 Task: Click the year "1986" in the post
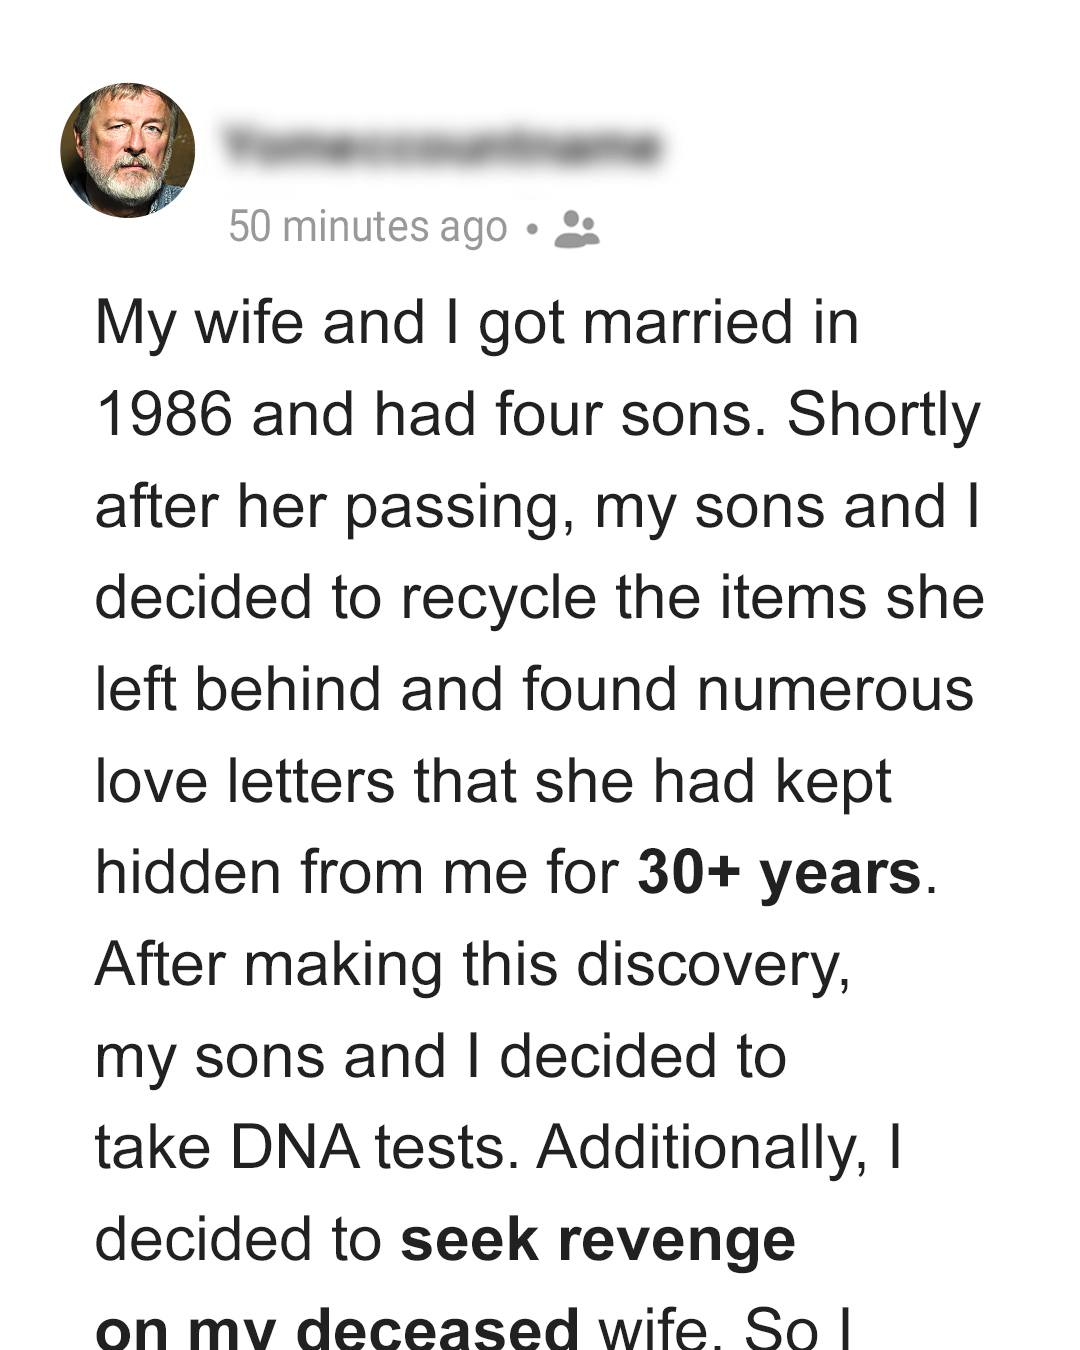tap(164, 414)
